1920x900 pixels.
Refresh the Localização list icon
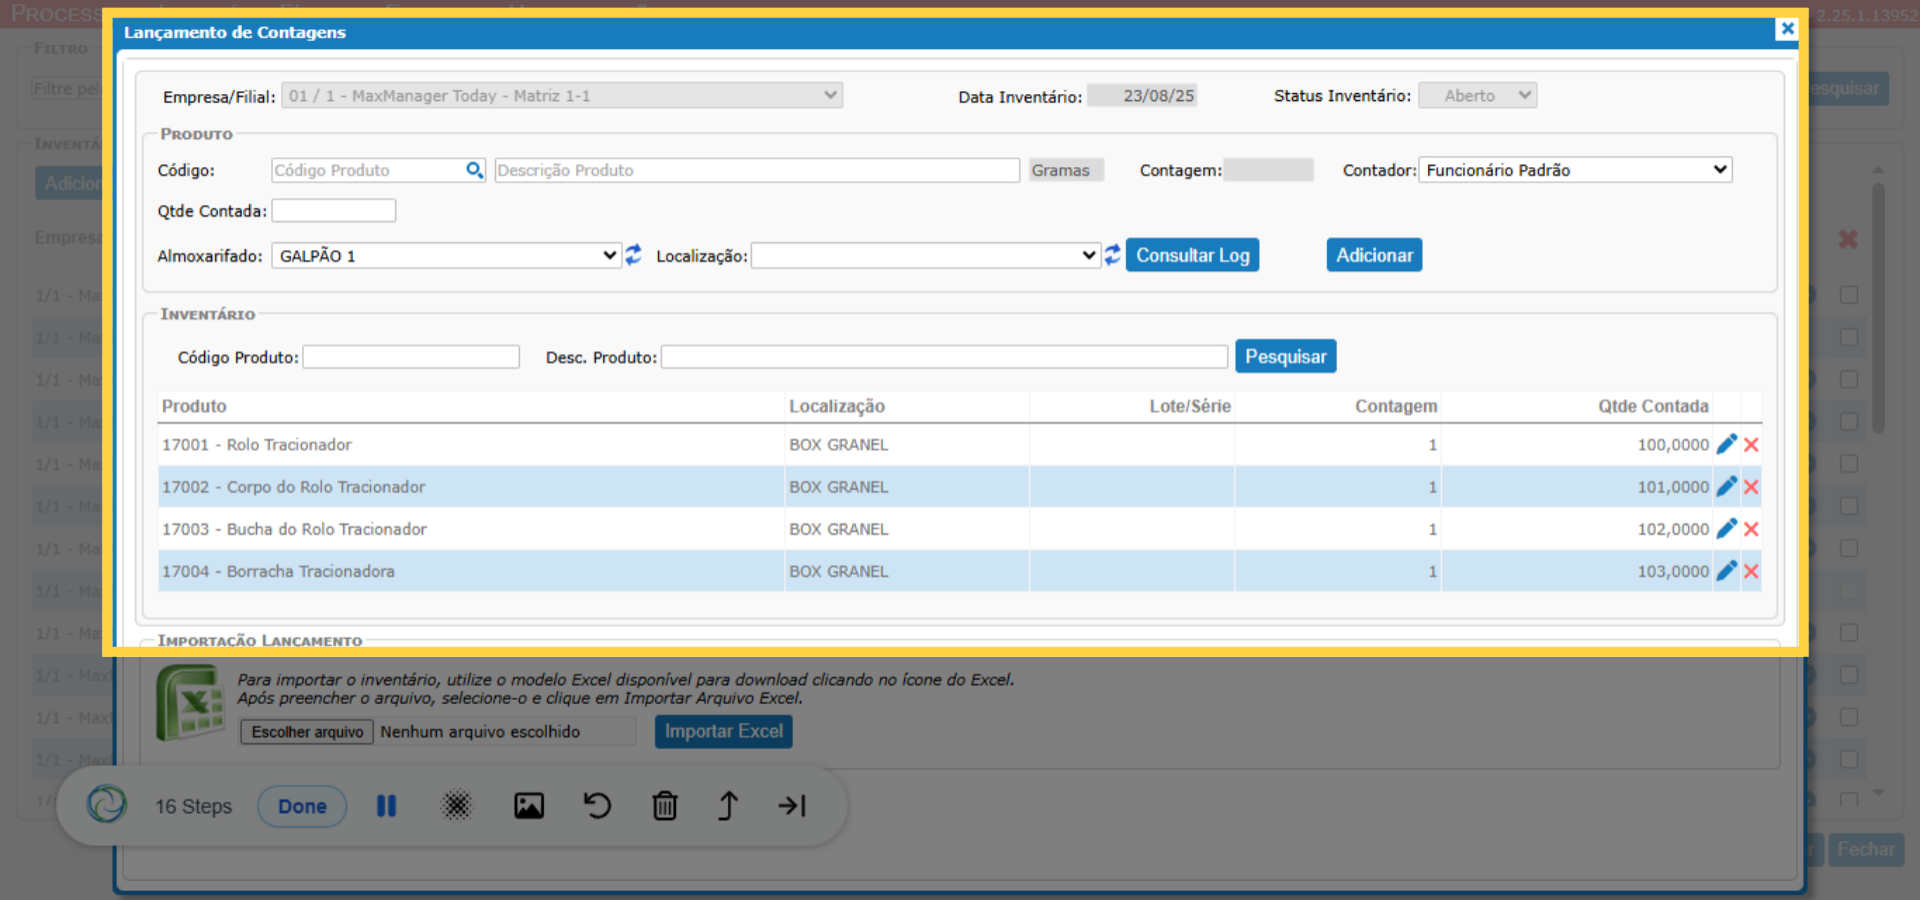[1112, 255]
